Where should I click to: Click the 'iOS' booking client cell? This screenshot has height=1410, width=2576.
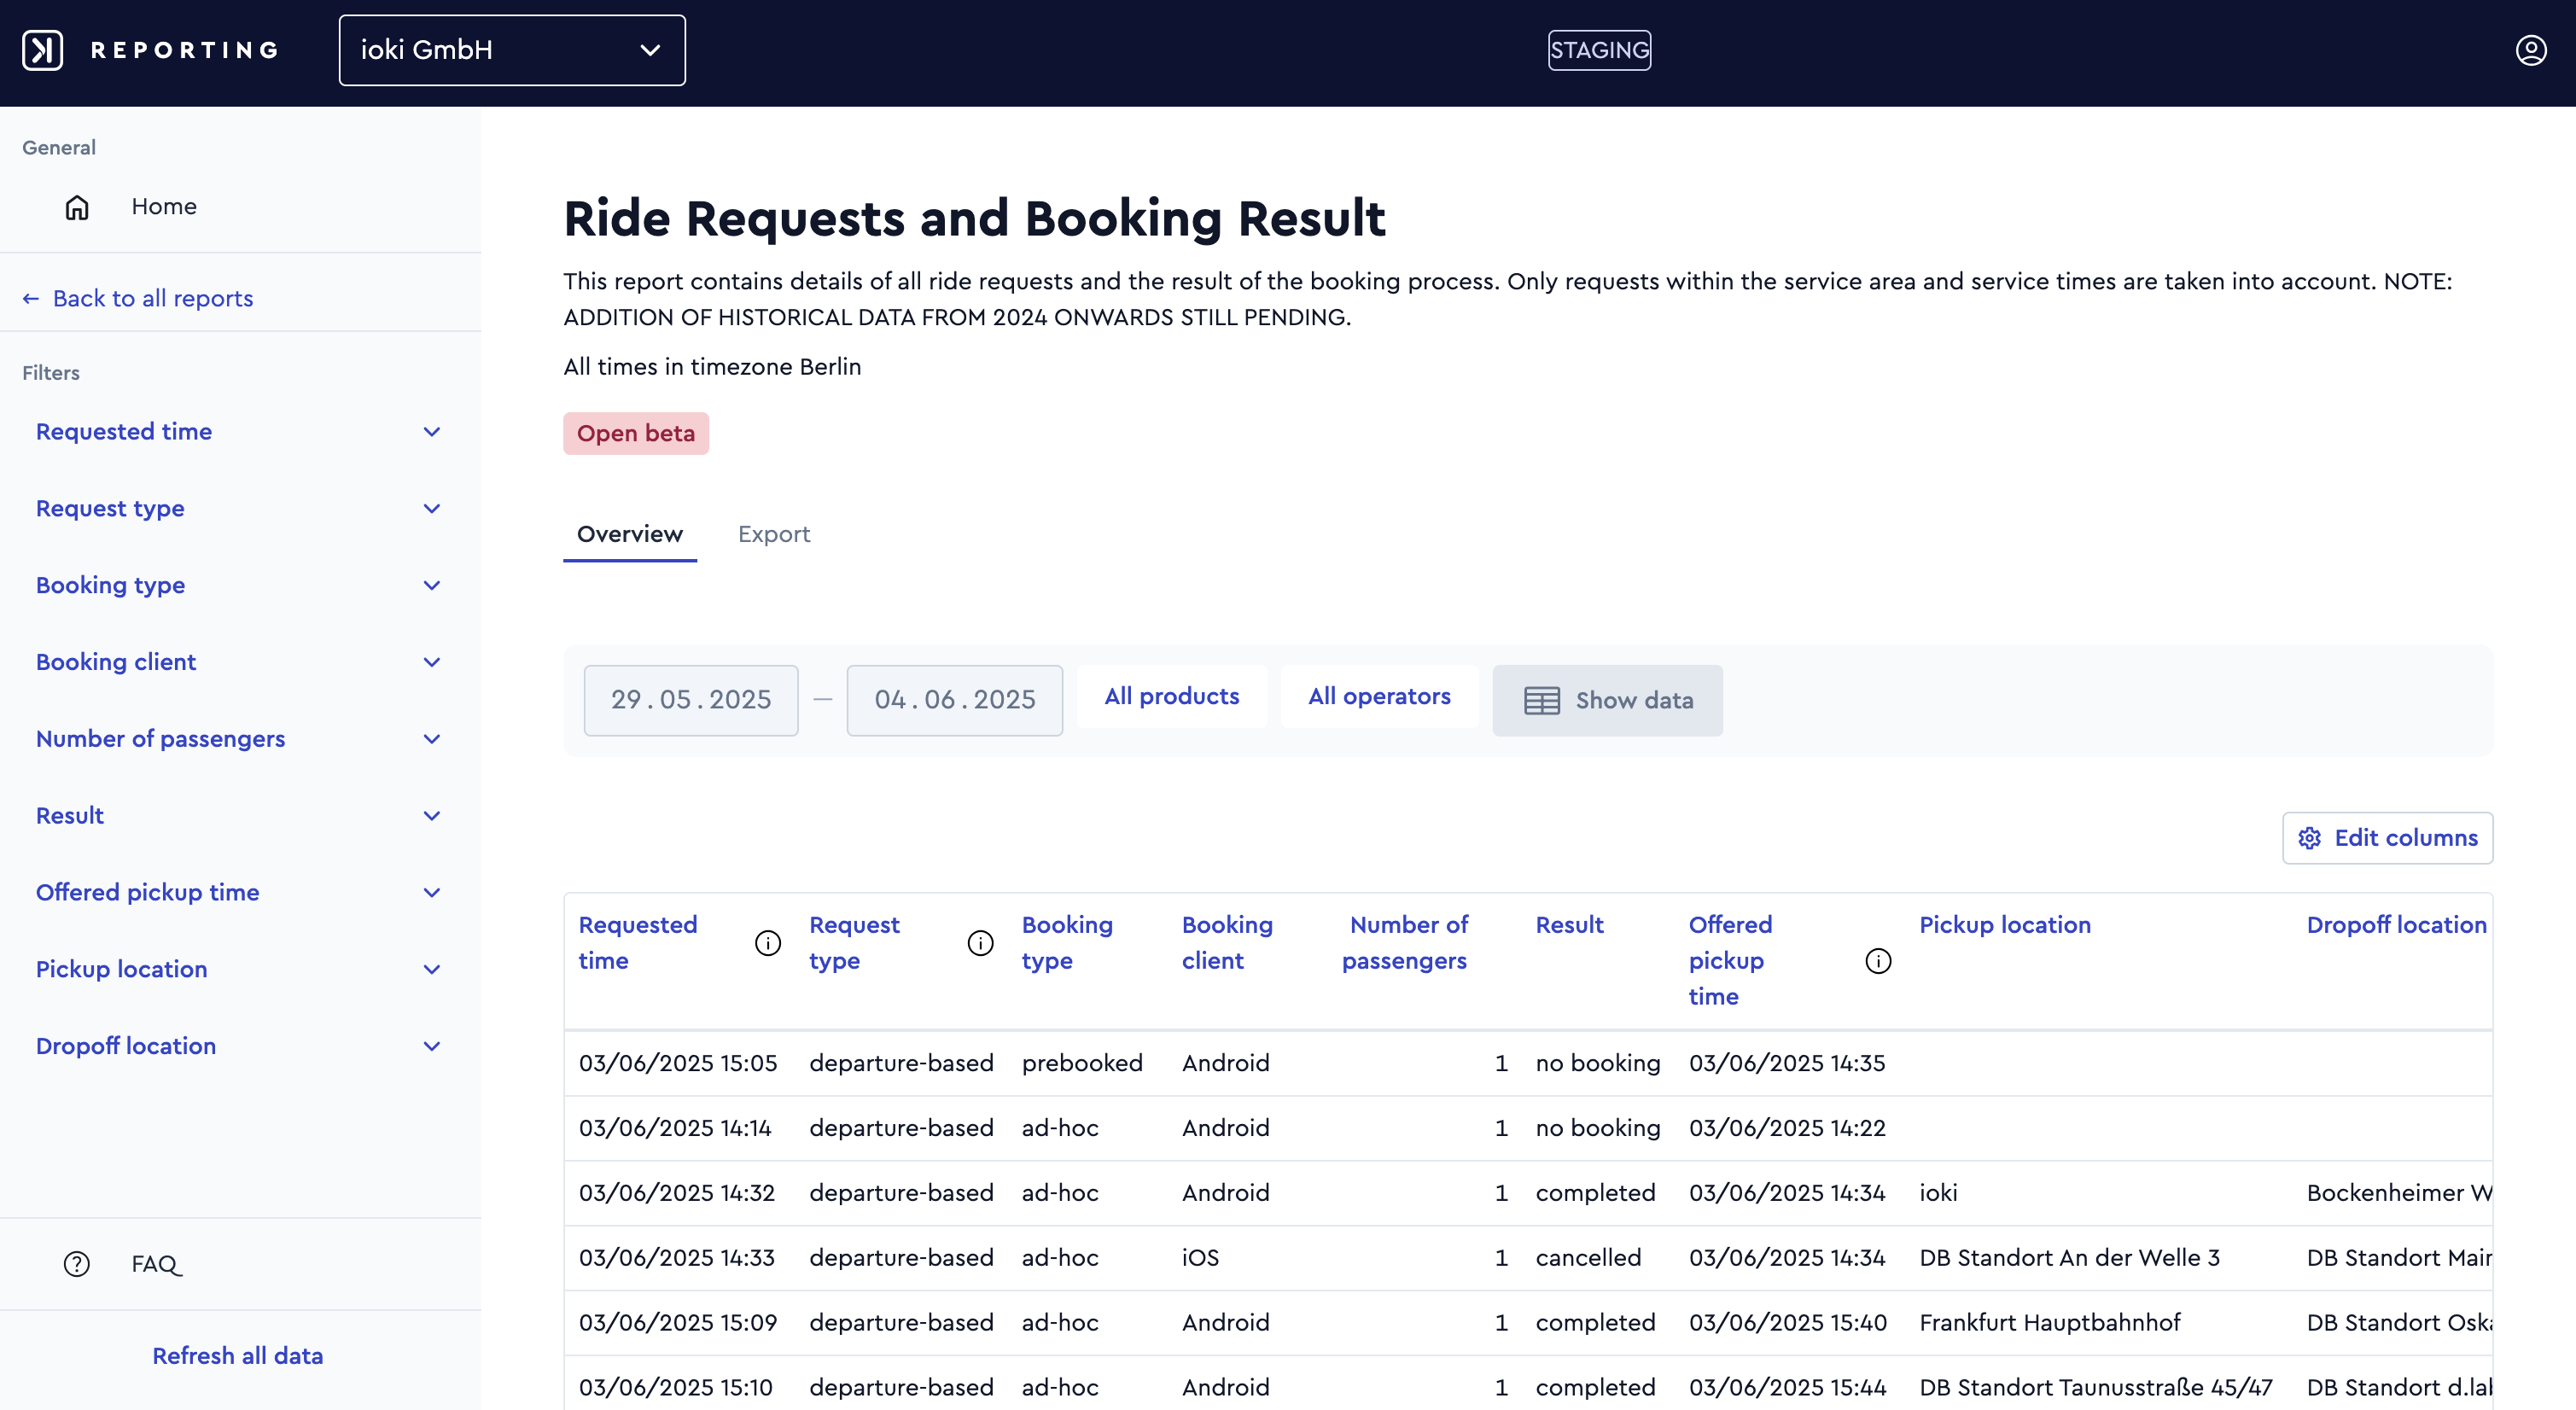coord(1200,1258)
